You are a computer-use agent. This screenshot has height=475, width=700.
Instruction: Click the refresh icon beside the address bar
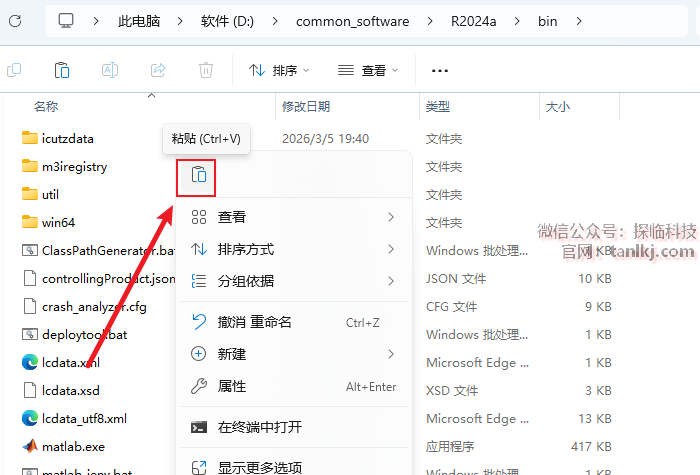[15, 21]
